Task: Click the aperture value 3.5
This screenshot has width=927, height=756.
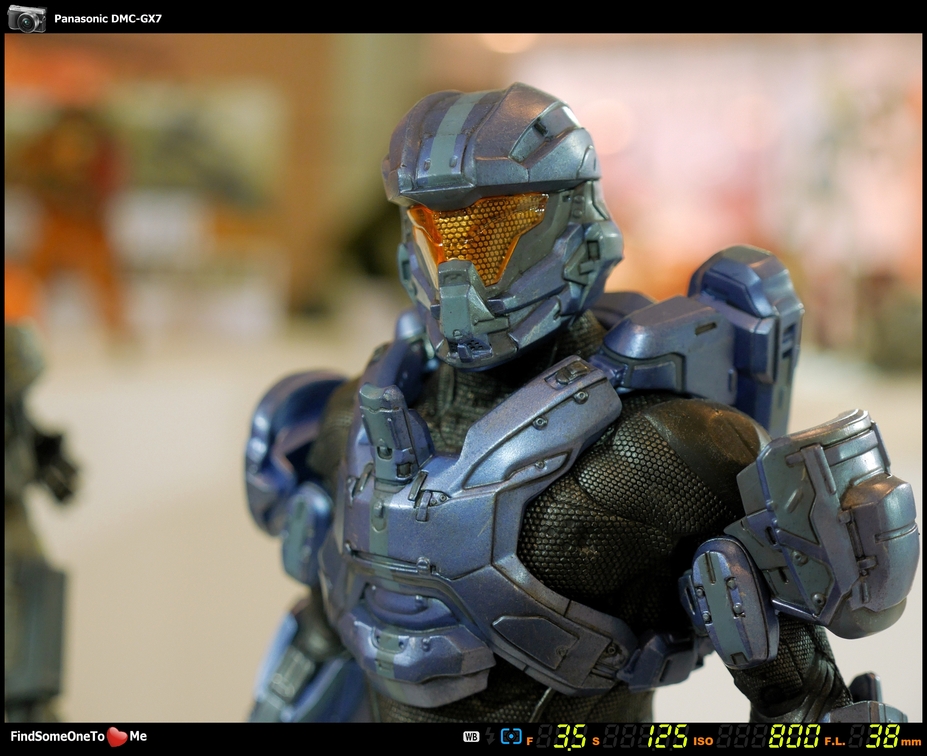Action: [x=570, y=736]
